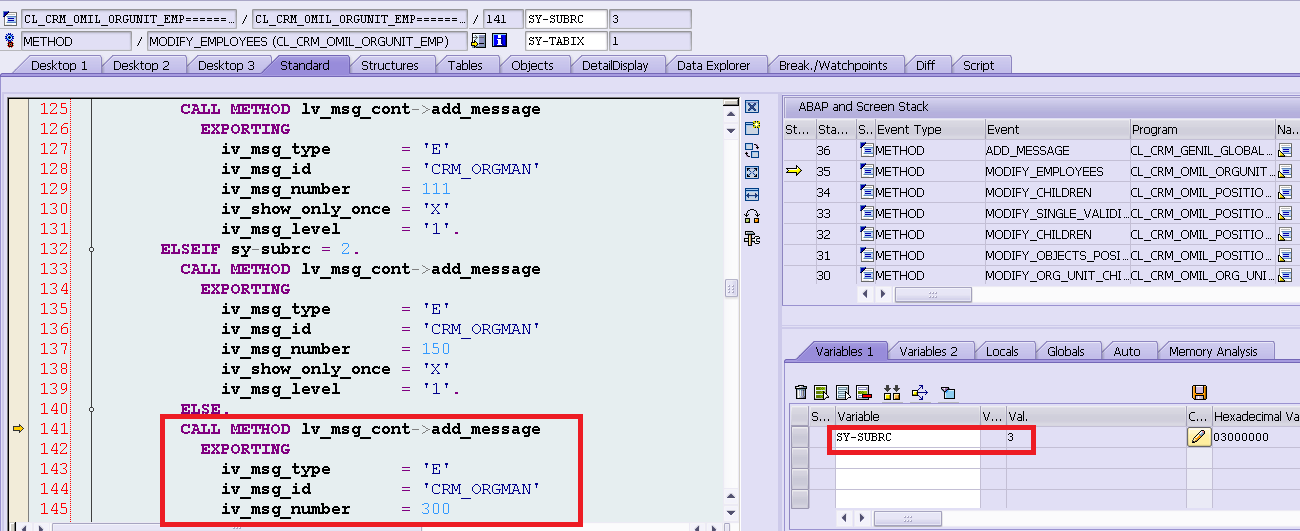Click the method icon of stack row 30
Image resolution: width=1300 pixels, height=531 pixels.
[866, 275]
